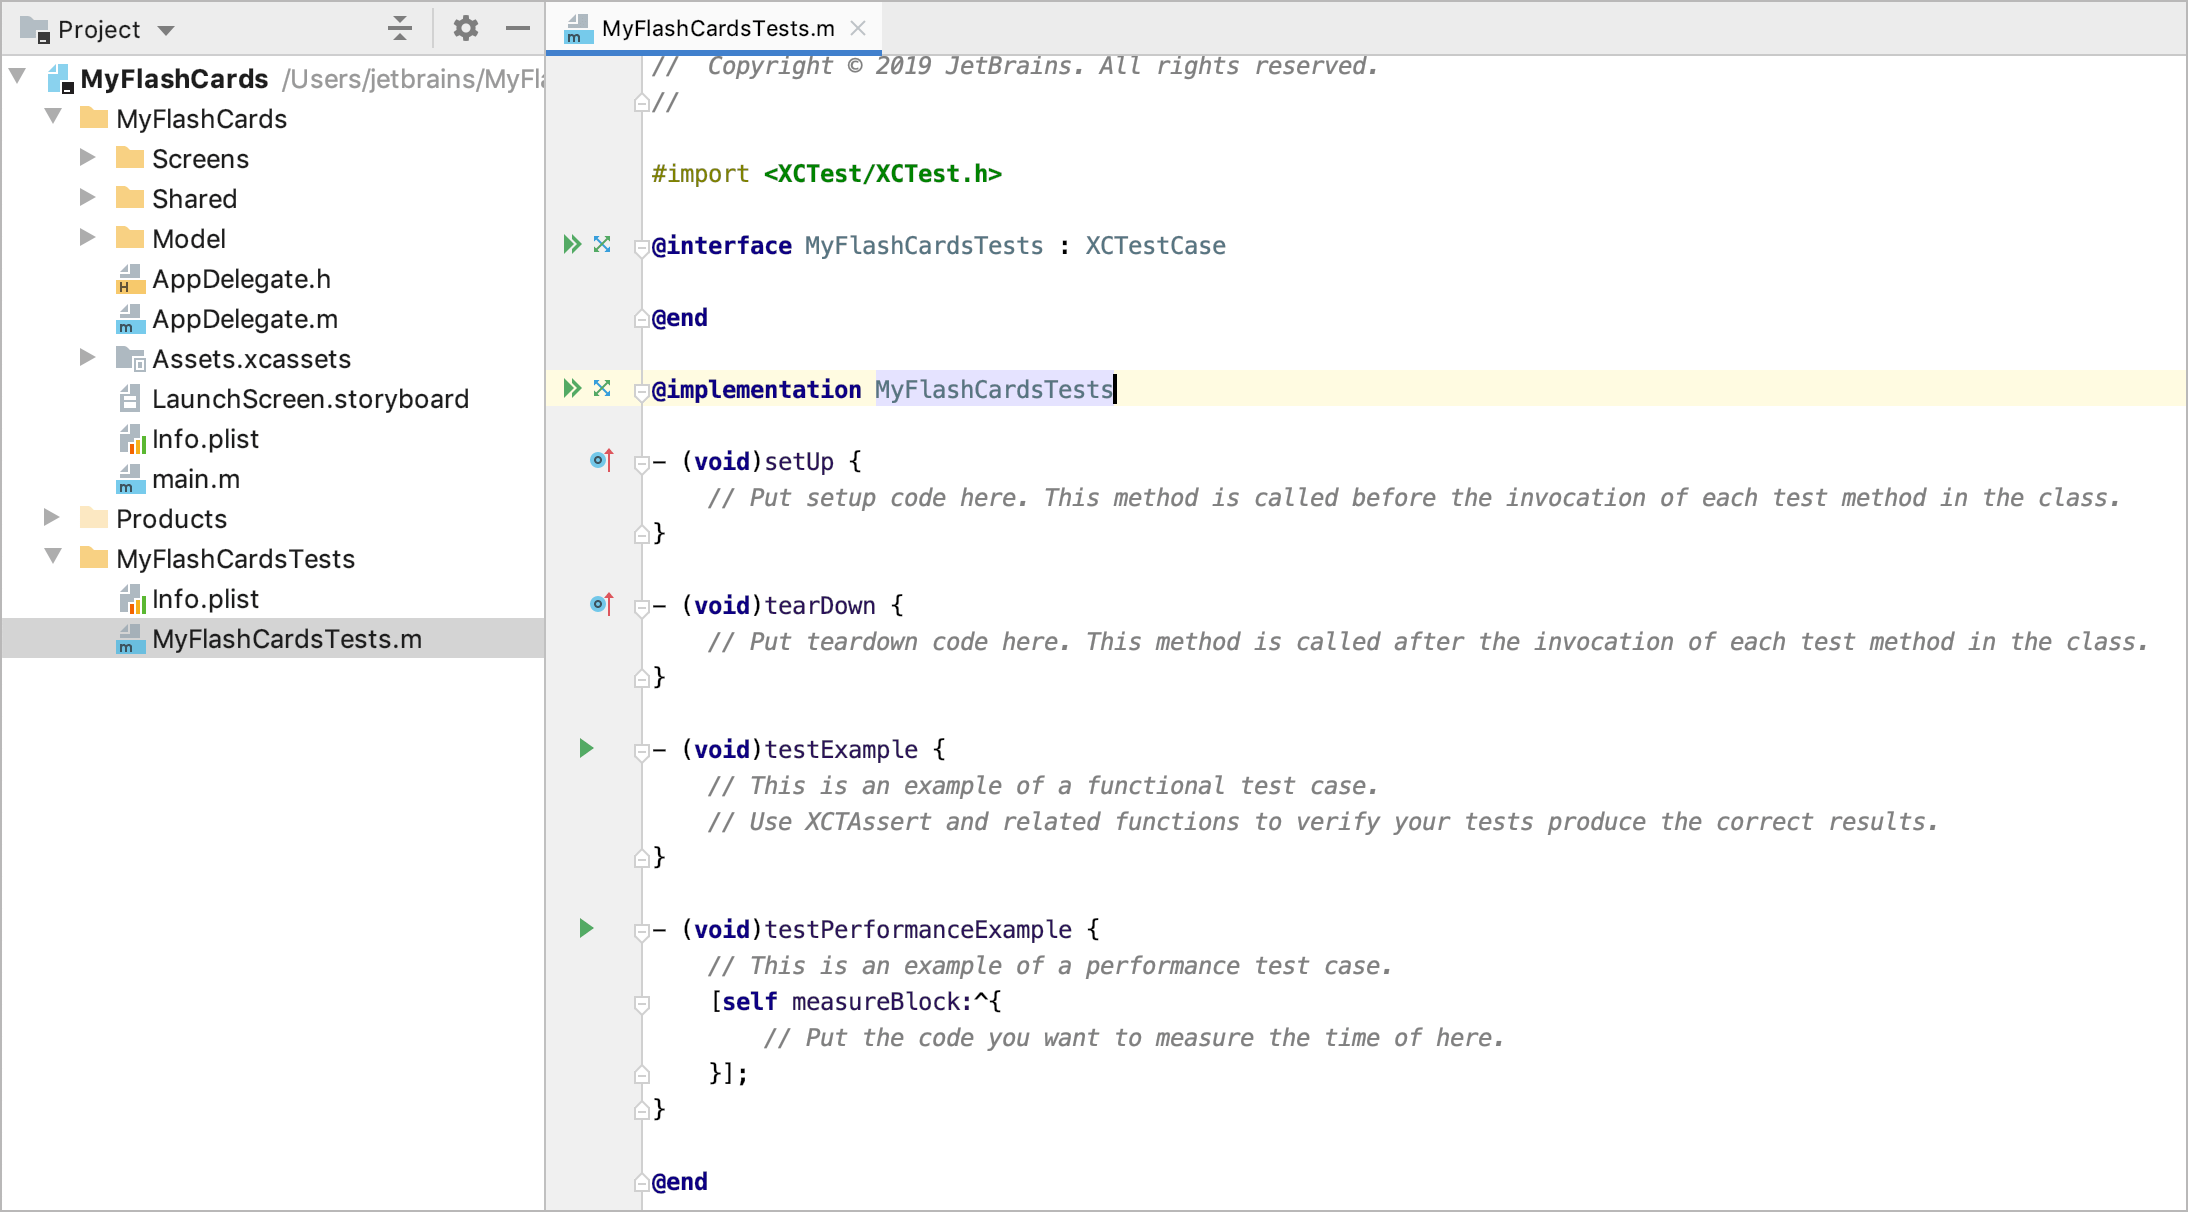
Task: Click the stop/cancel icon next to @implementation
Action: point(601,388)
